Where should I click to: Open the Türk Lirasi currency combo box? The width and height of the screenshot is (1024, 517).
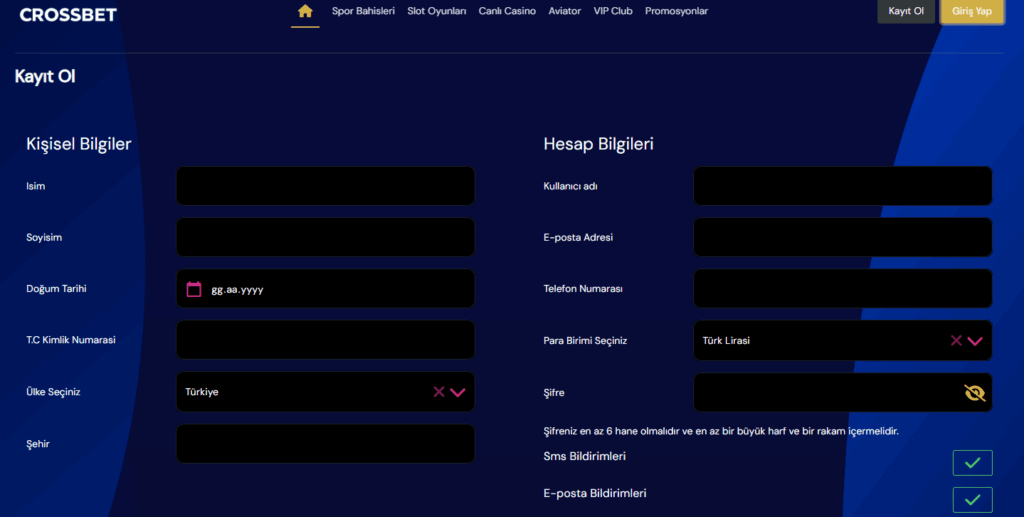pos(842,340)
